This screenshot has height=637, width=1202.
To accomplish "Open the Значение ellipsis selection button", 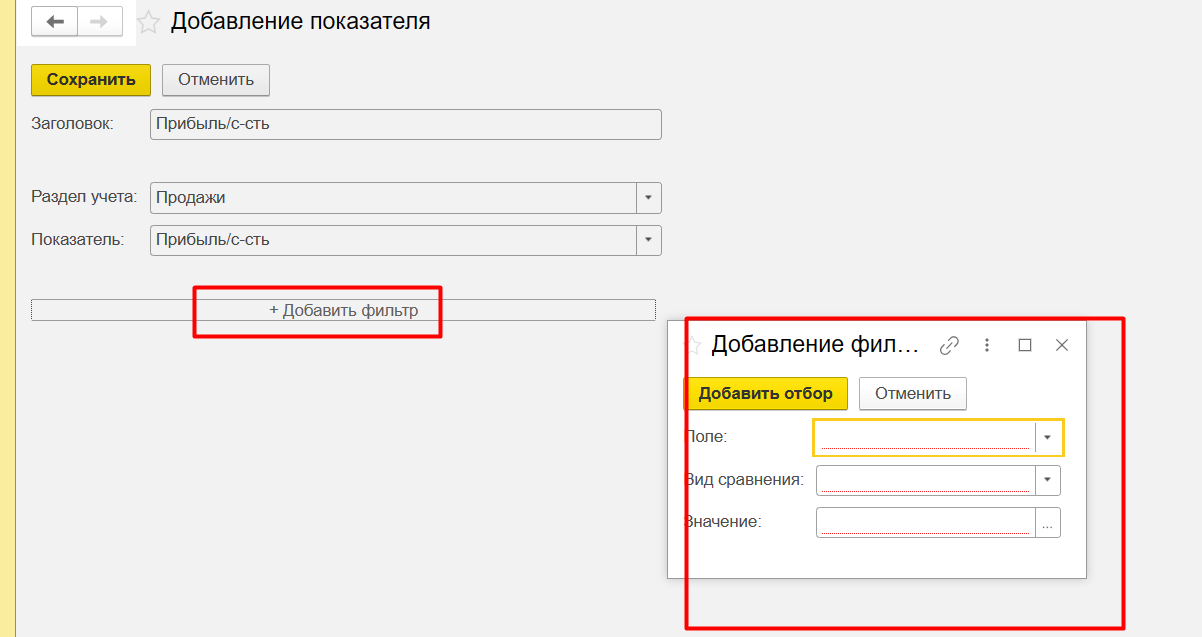I will [1047, 523].
